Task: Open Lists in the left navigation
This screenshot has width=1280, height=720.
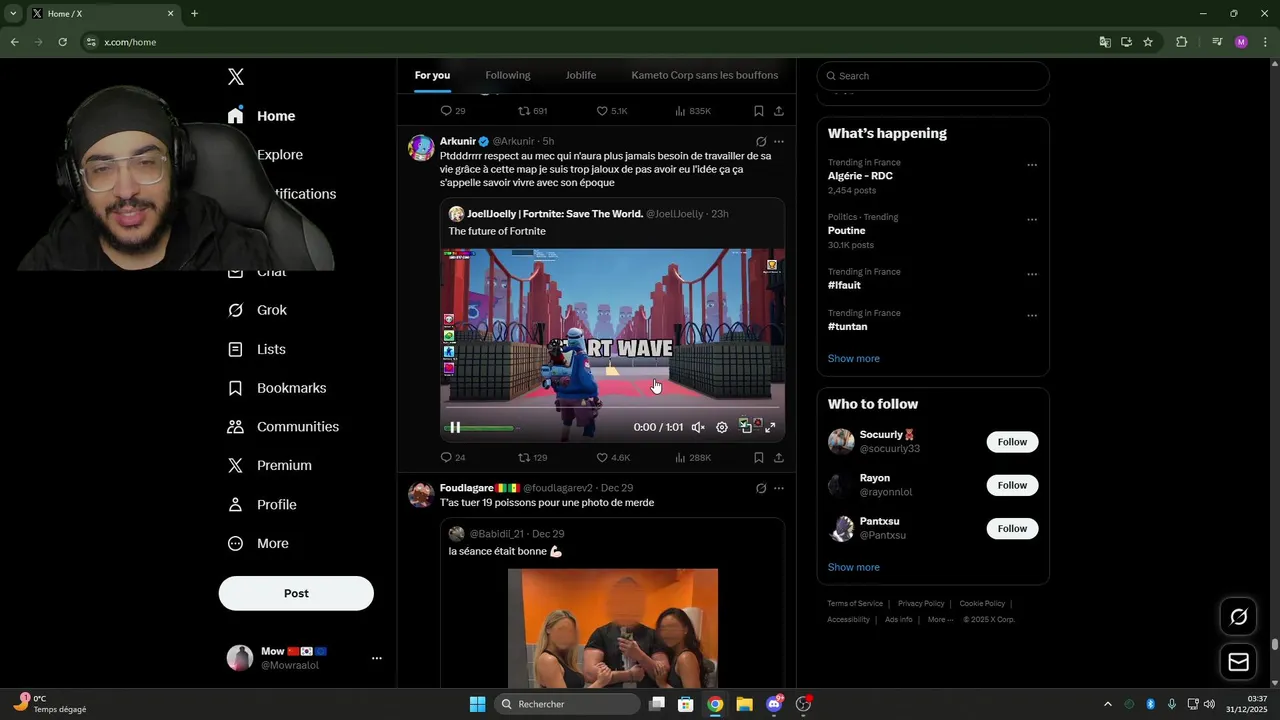Action: [x=257, y=349]
